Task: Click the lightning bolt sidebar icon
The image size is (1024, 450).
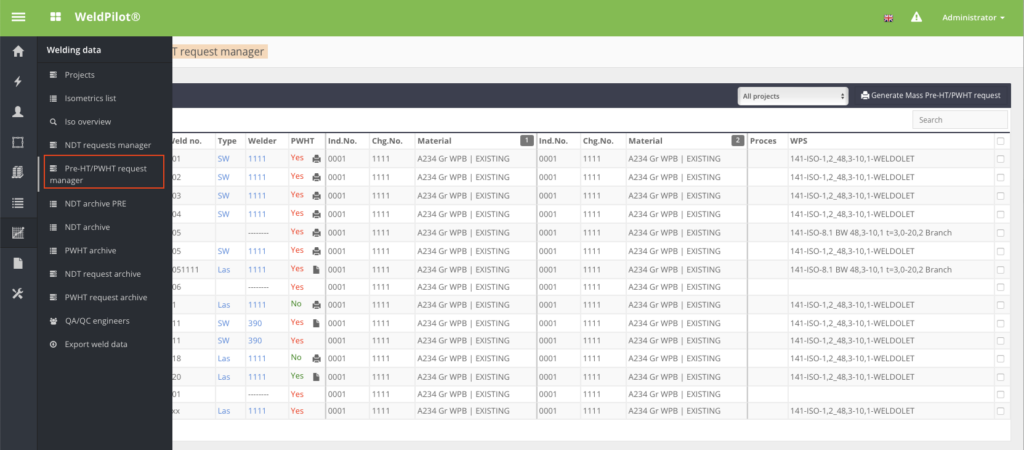Action: pyautogui.click(x=18, y=82)
